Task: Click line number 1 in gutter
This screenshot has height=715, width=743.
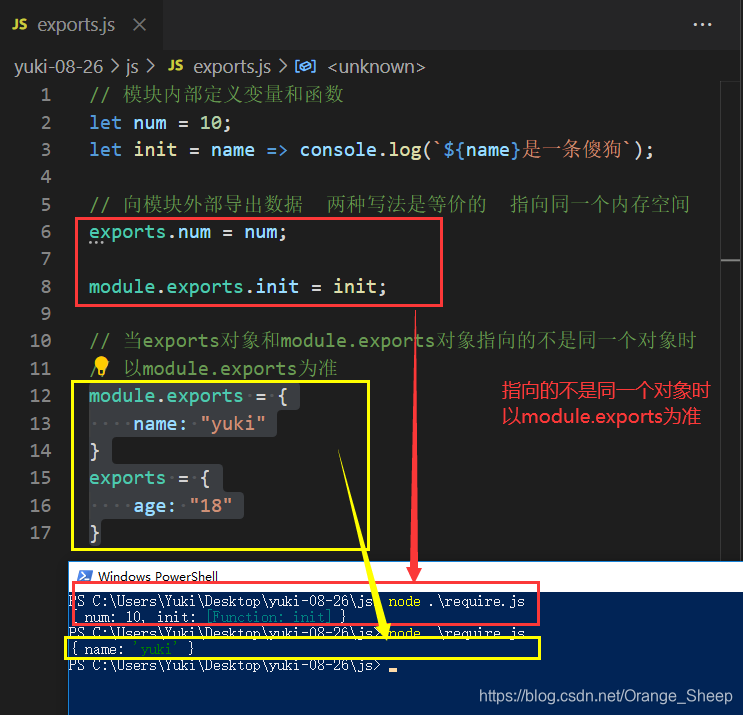Action: pyautogui.click(x=46, y=95)
